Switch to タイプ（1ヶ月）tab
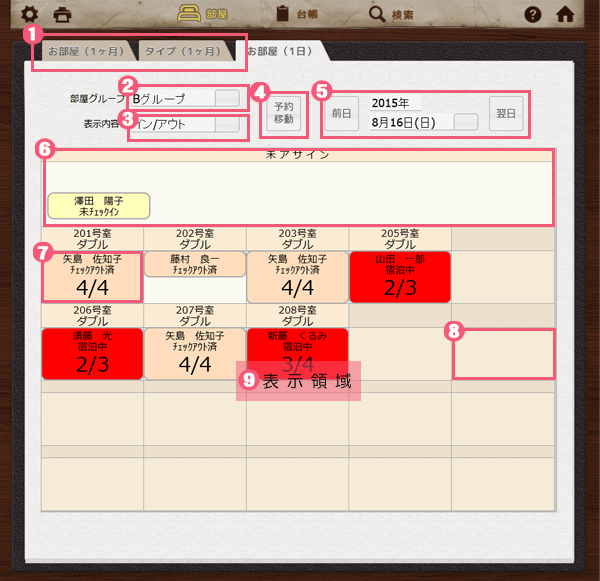 [185, 51]
